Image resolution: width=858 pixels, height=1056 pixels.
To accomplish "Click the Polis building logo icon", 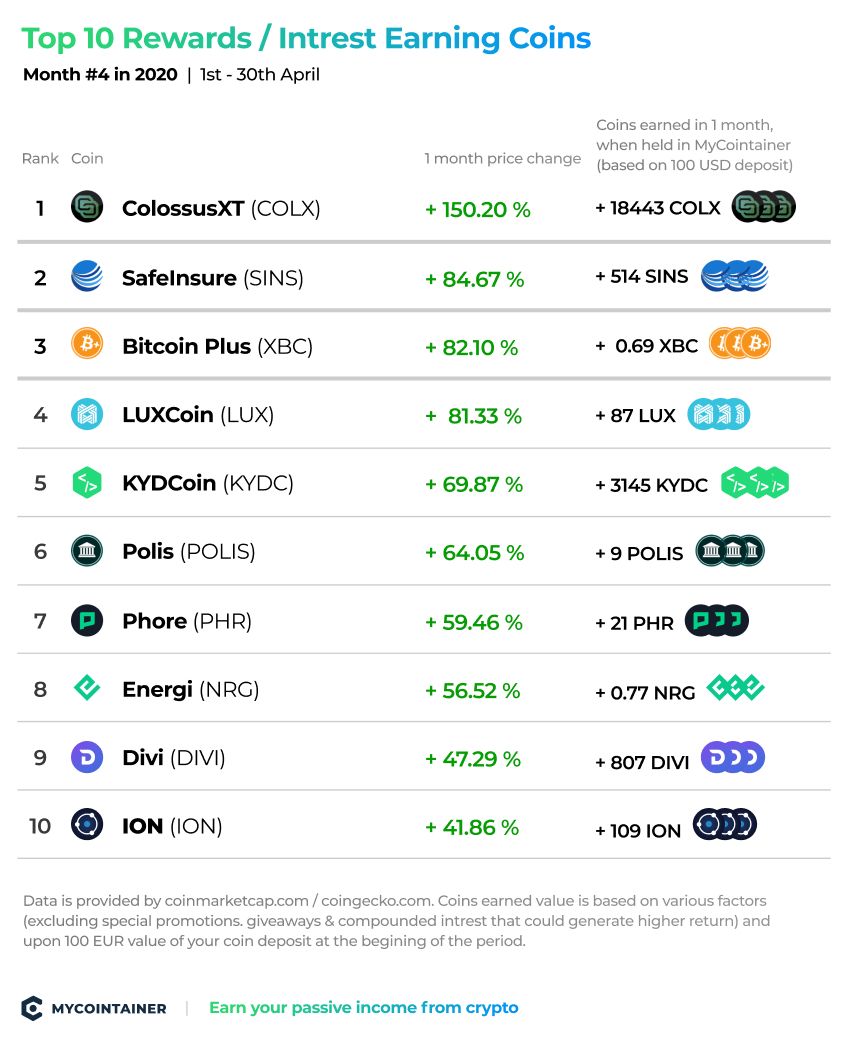I will pos(87,552).
